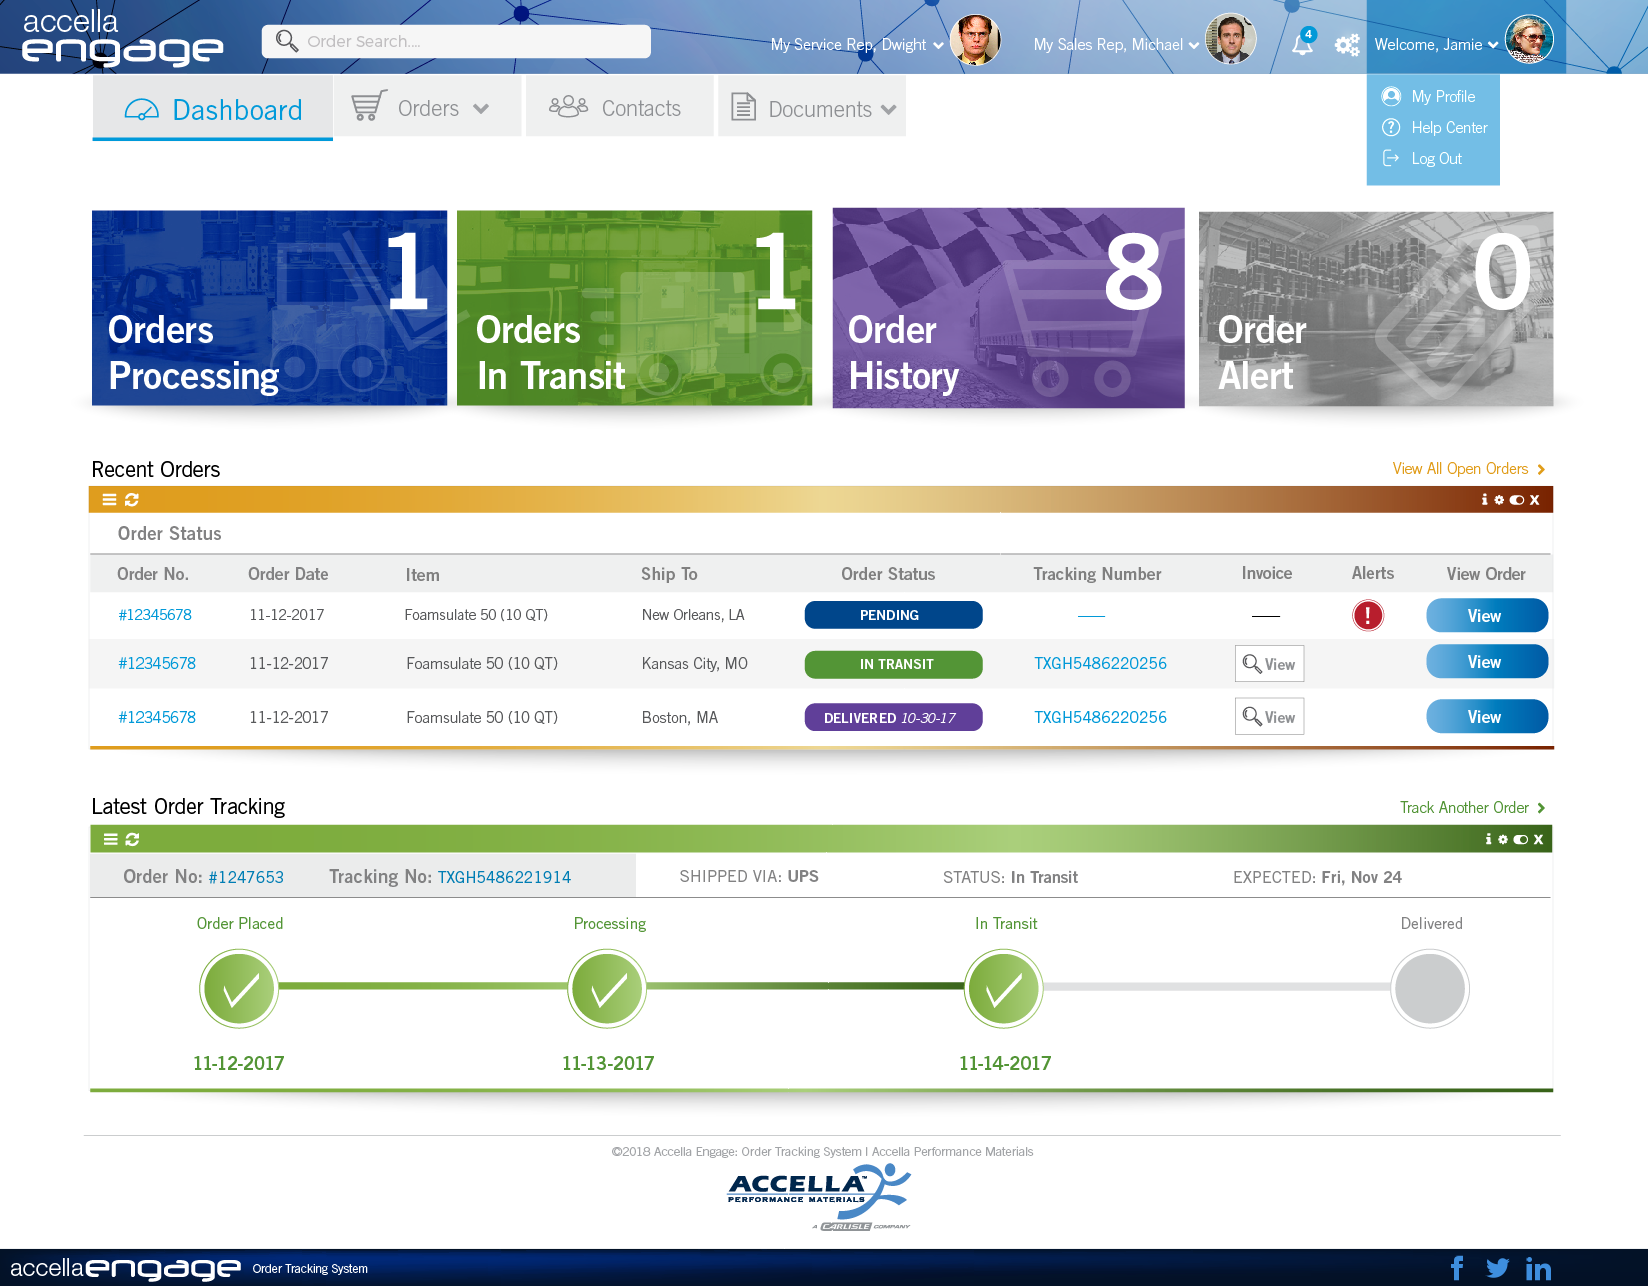Click Dwight's service rep avatar

(x=975, y=40)
